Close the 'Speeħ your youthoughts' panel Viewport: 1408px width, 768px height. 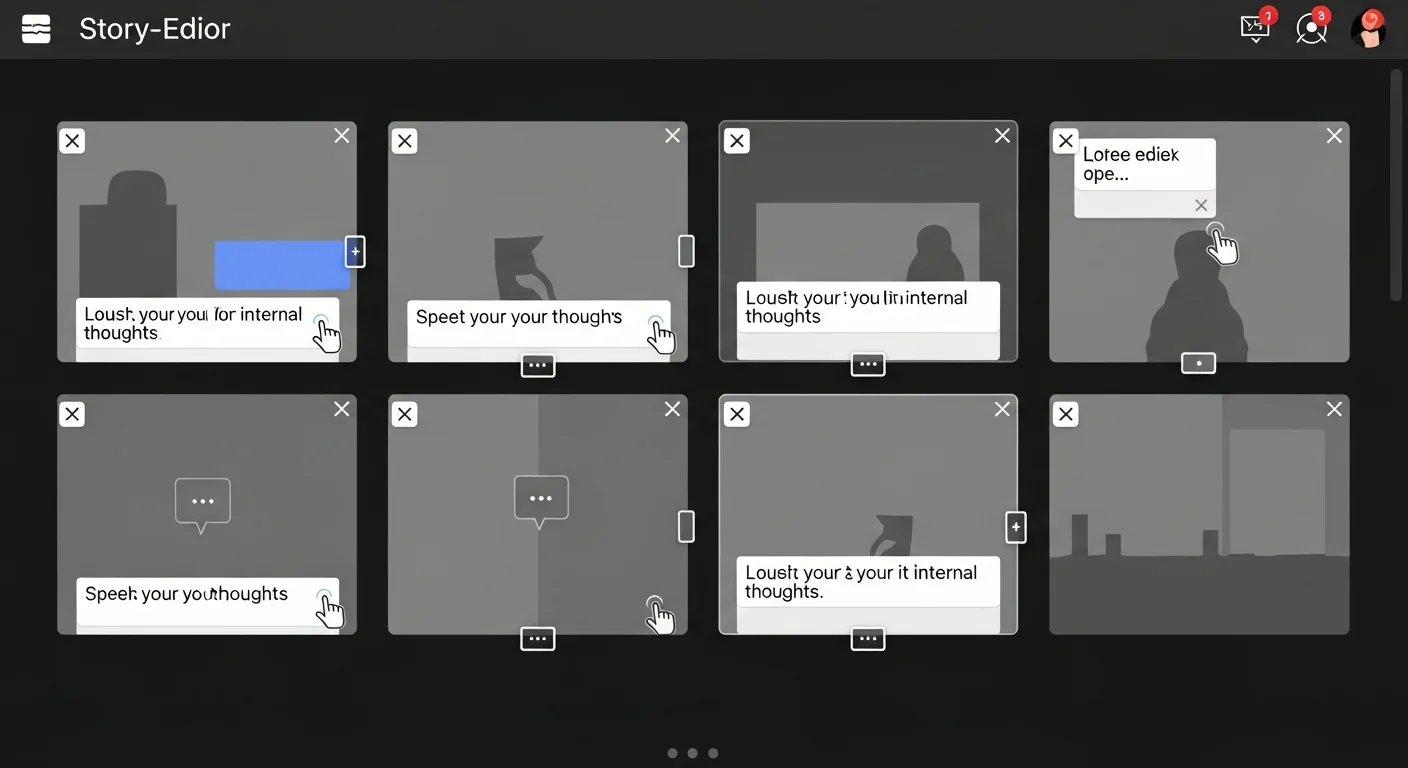pos(342,408)
